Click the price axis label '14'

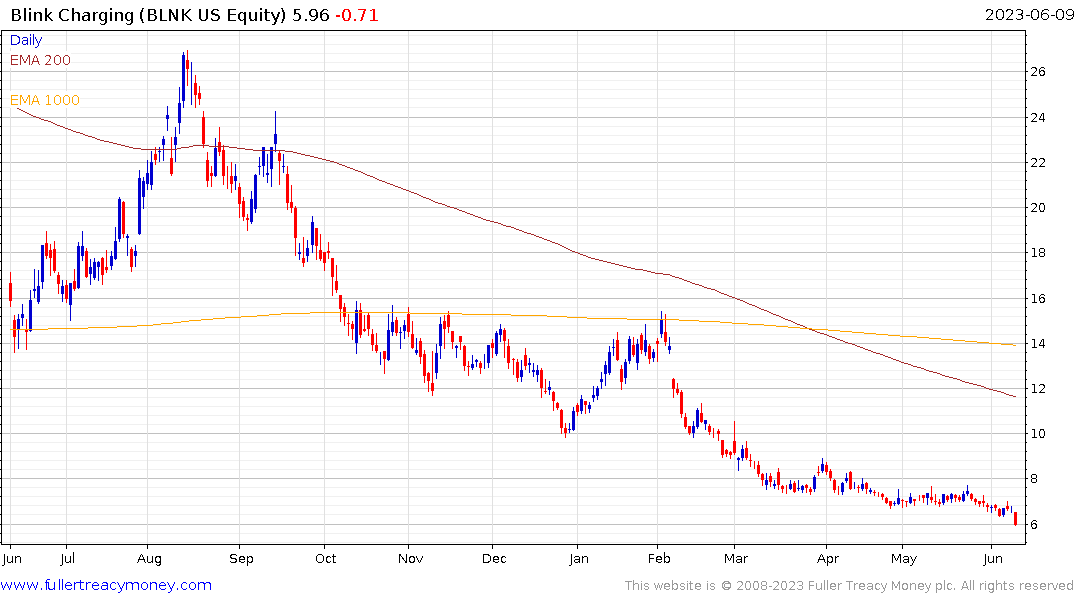tap(1038, 344)
